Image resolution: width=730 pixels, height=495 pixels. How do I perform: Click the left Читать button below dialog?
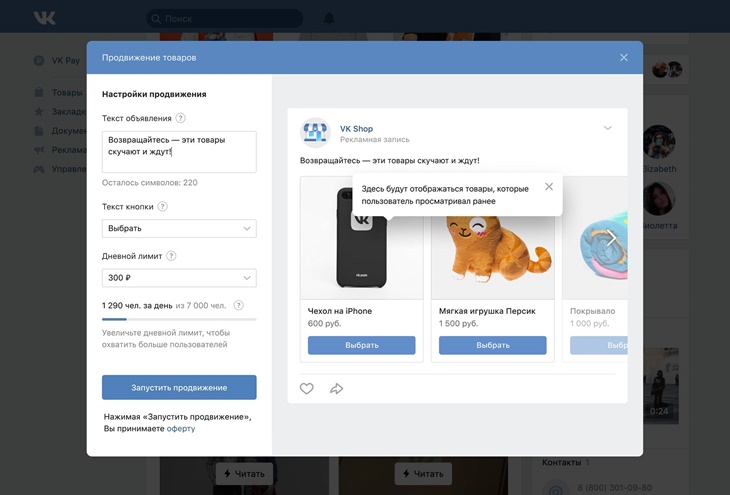pos(244,474)
